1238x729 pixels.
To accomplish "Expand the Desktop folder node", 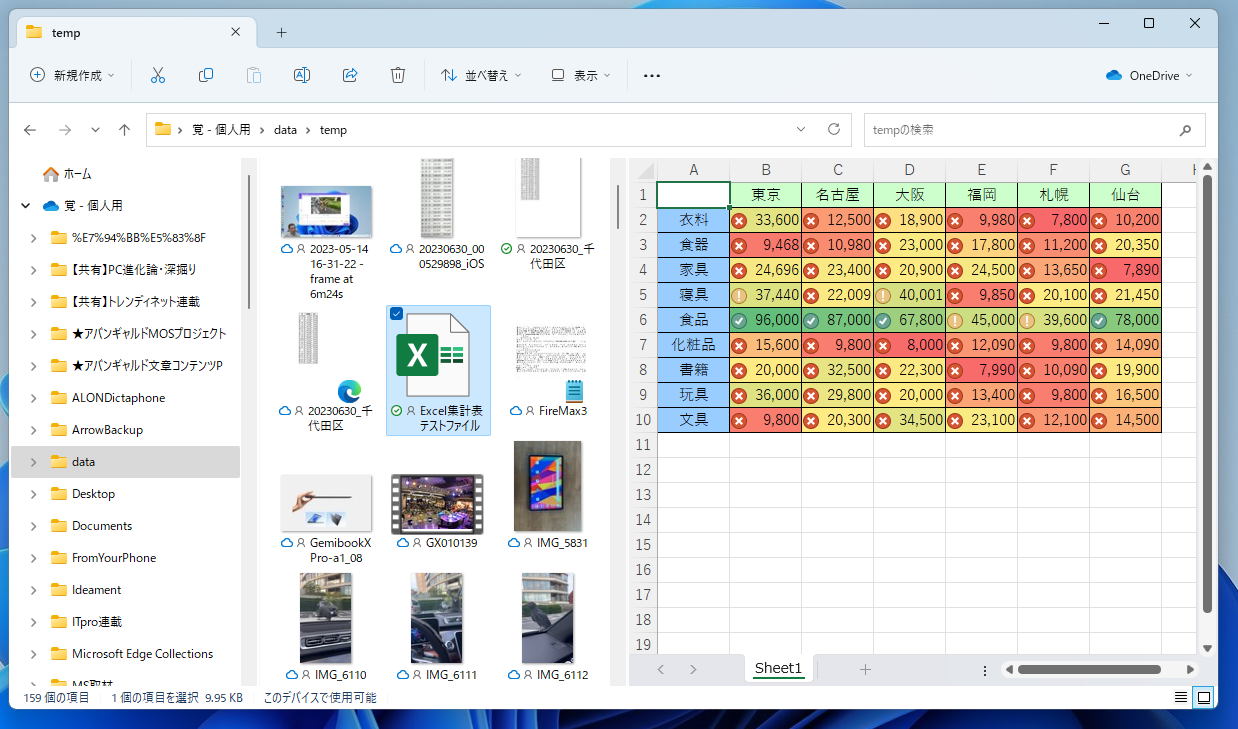I will pyautogui.click(x=34, y=494).
